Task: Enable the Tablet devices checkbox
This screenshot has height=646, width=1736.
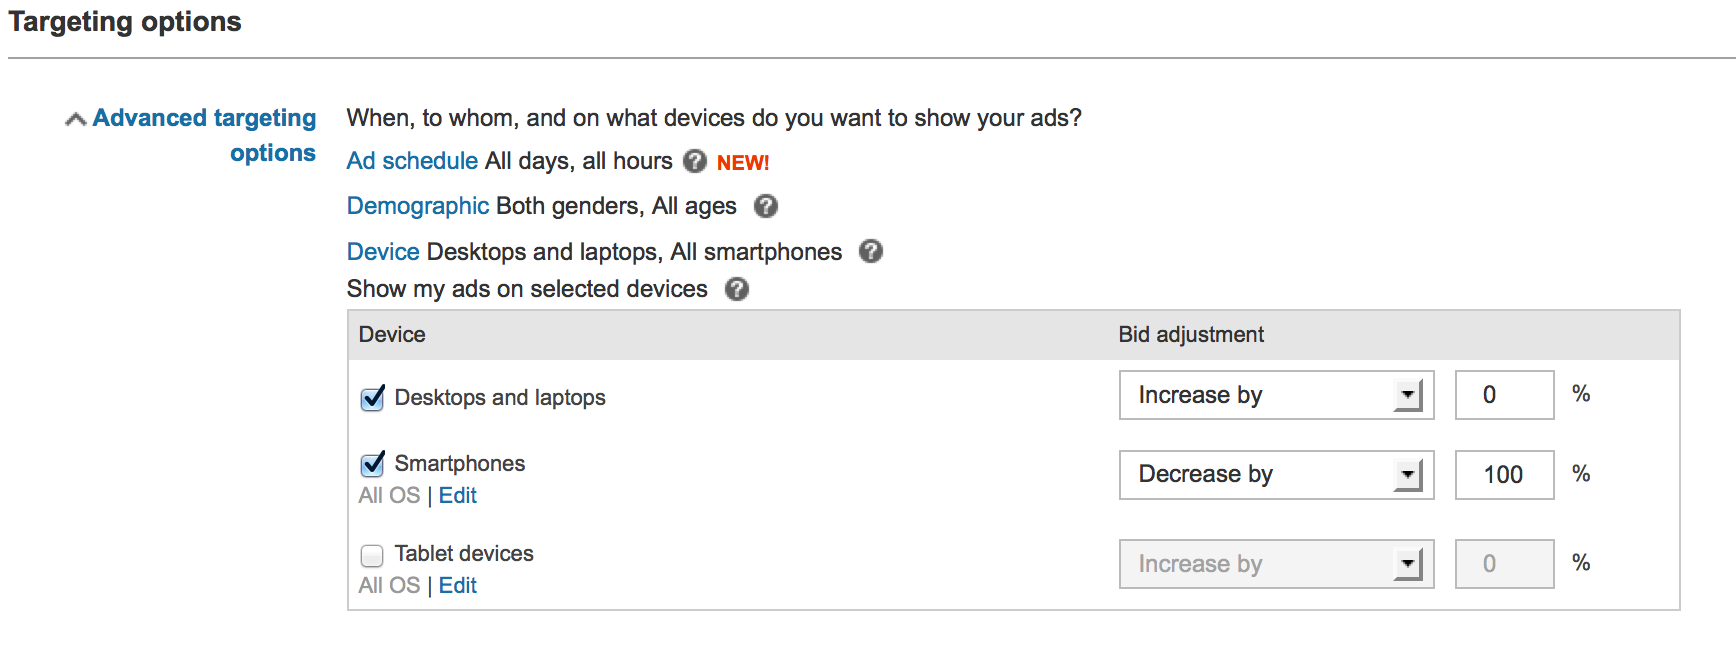Action: point(372,555)
